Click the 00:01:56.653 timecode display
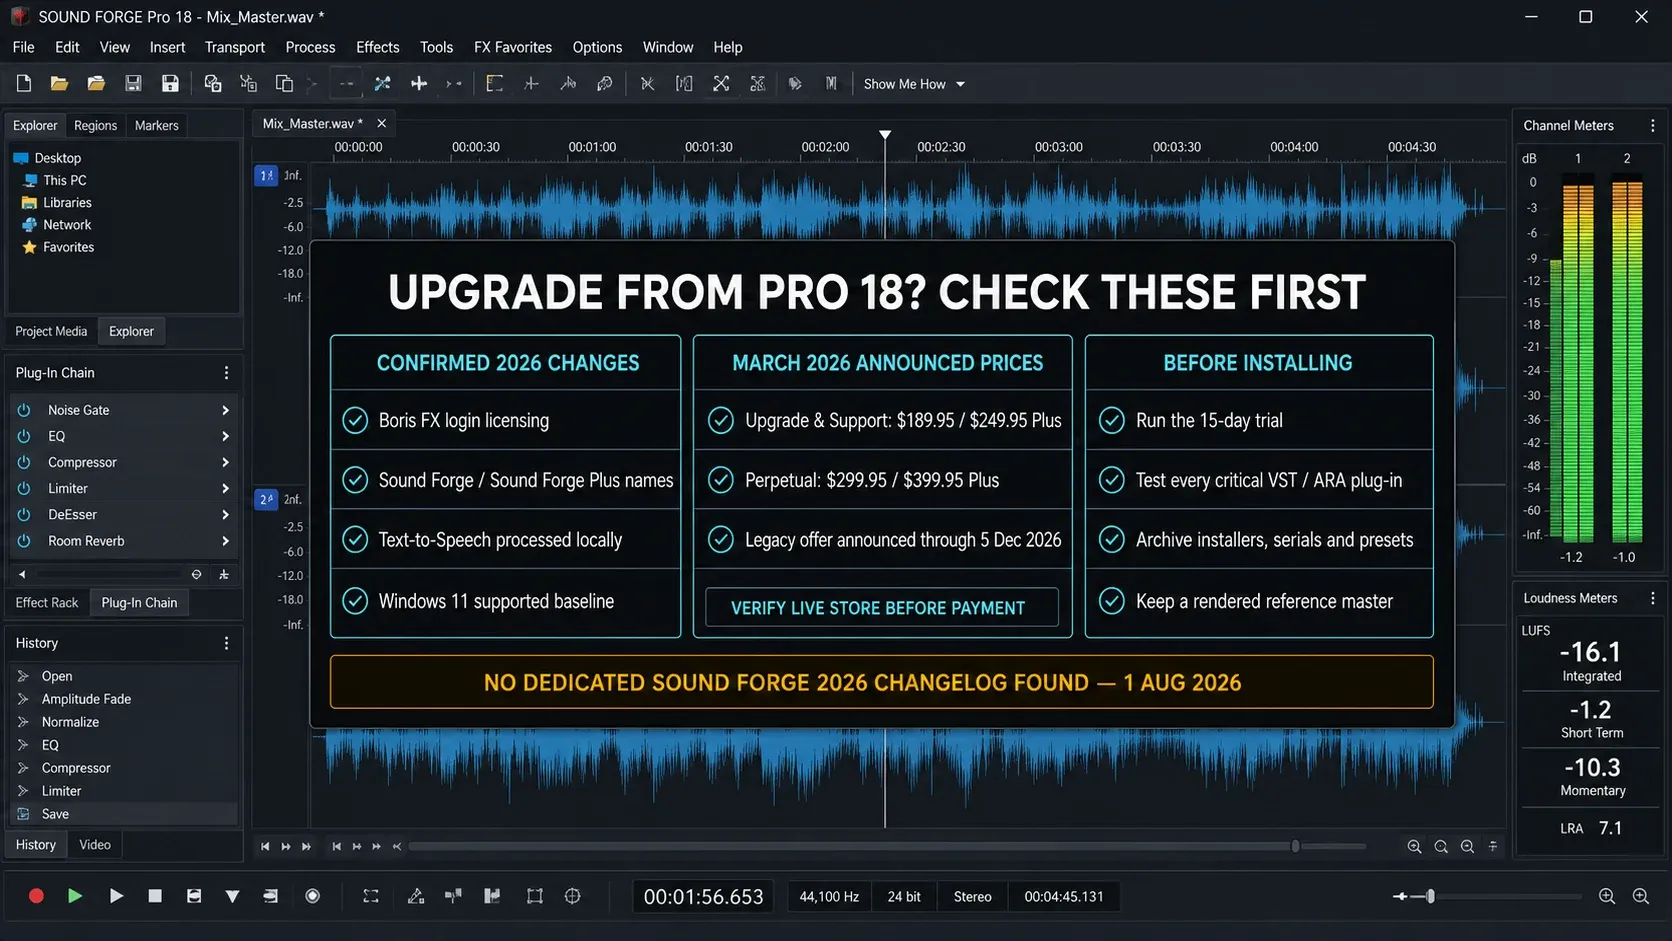The width and height of the screenshot is (1672, 941). [703, 897]
